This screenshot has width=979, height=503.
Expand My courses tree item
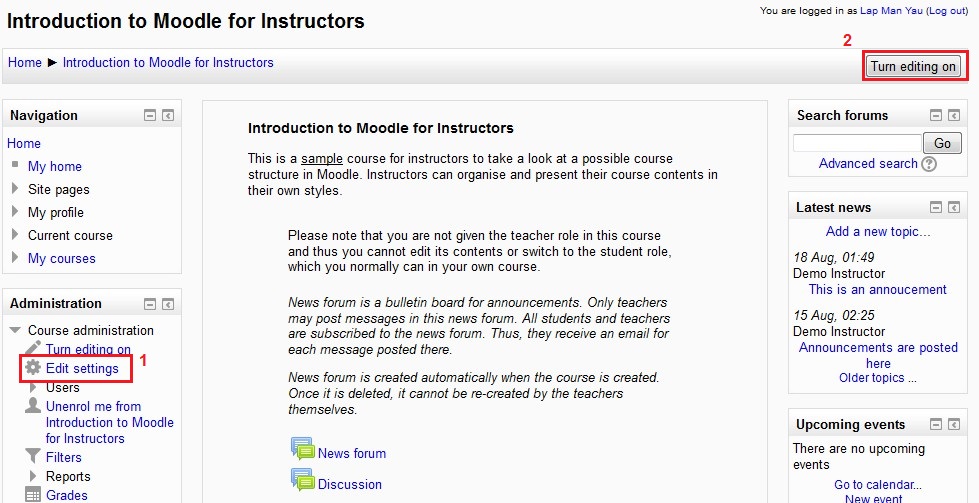(15, 258)
